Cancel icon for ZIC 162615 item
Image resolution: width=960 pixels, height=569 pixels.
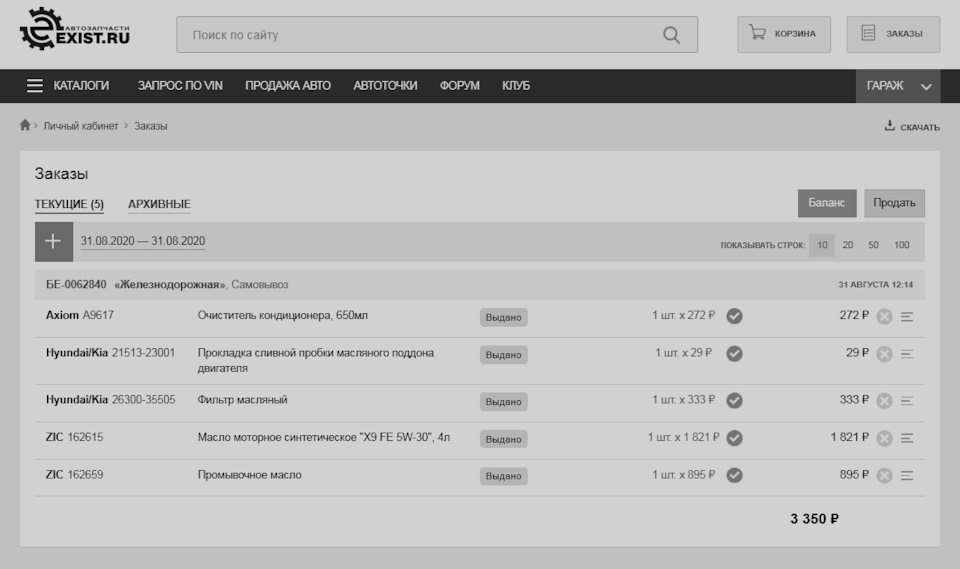pyautogui.click(x=884, y=439)
